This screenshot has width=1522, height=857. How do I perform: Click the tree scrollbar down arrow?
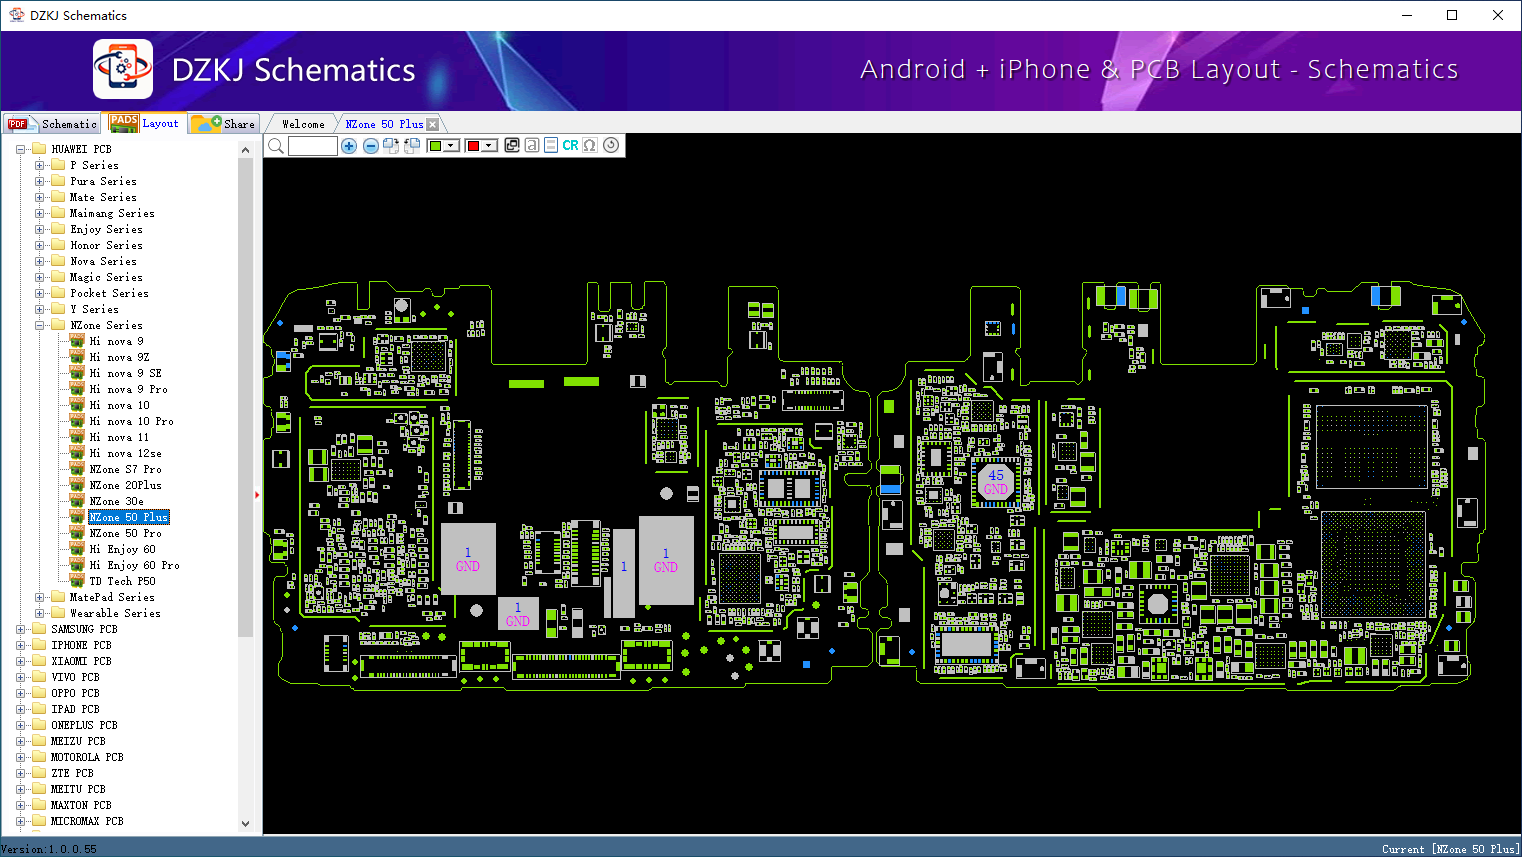(x=245, y=824)
